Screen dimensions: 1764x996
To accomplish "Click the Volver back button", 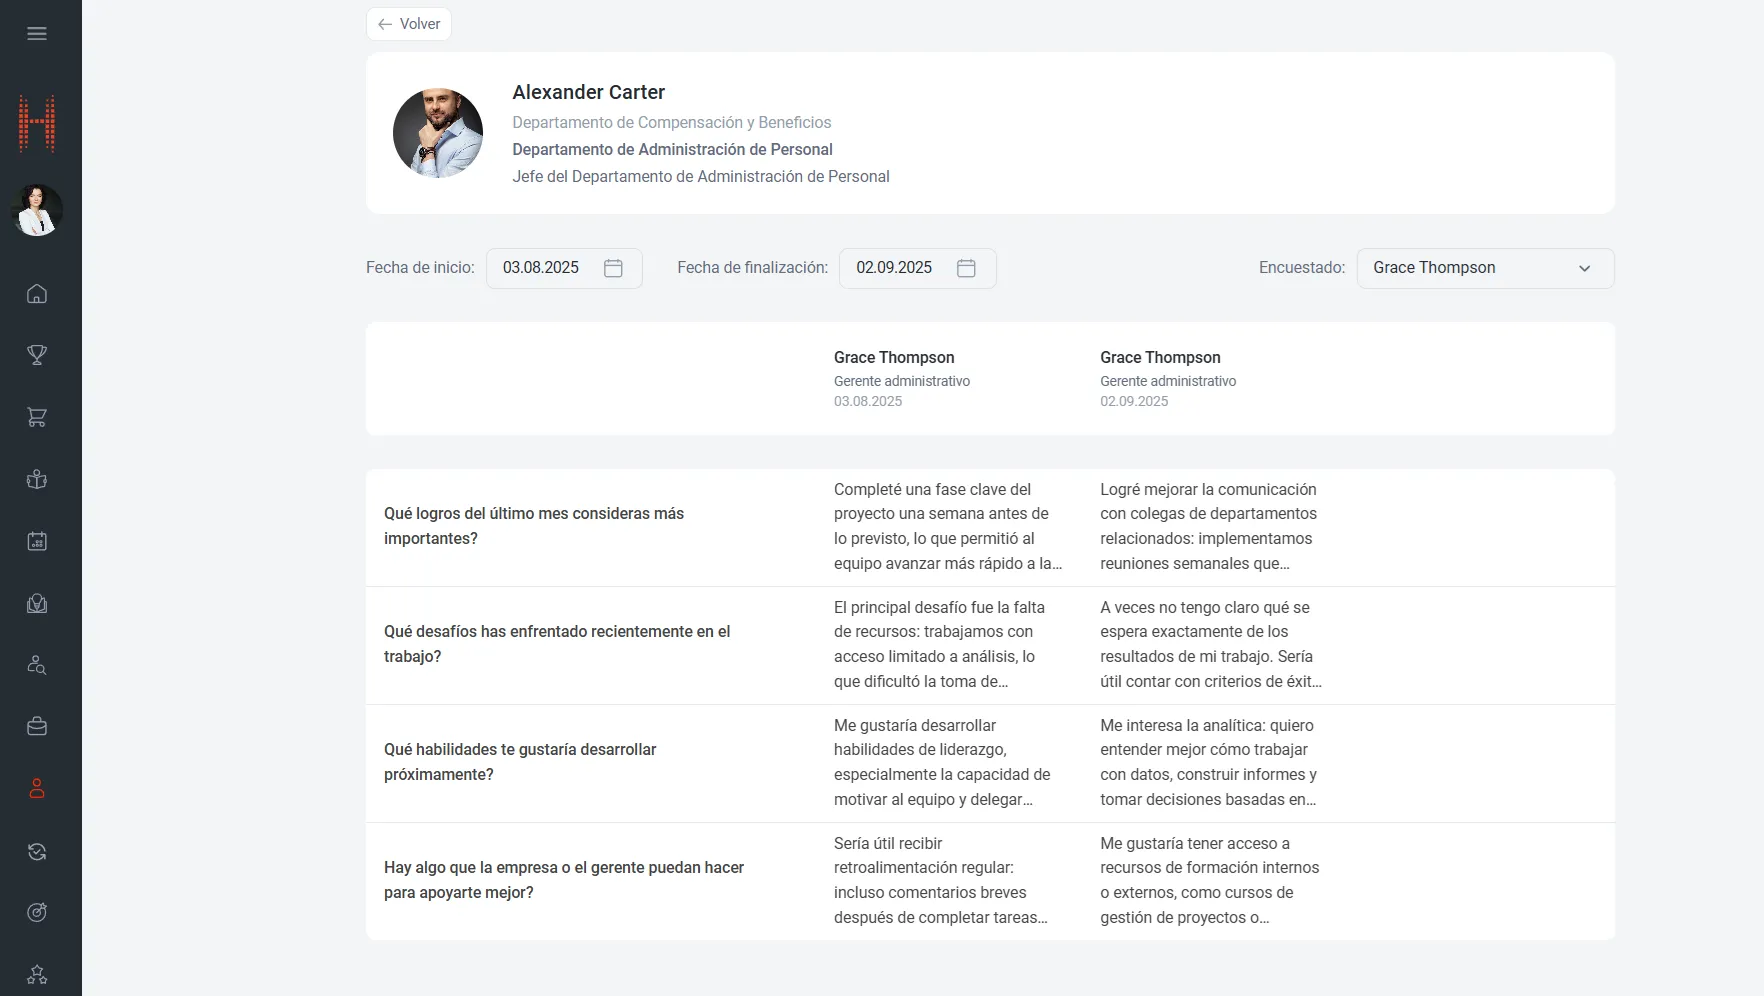I will point(409,24).
